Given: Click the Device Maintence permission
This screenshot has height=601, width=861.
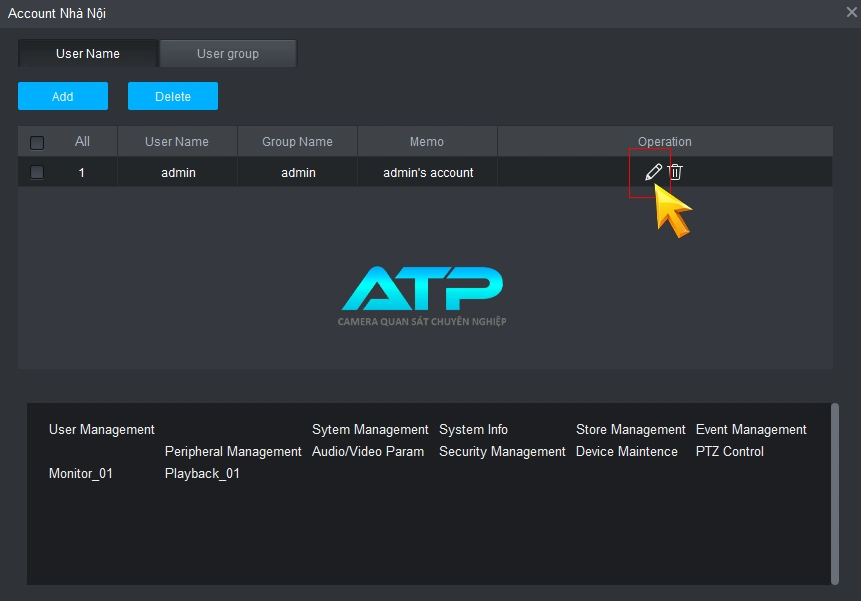Looking at the screenshot, I should click(x=627, y=451).
